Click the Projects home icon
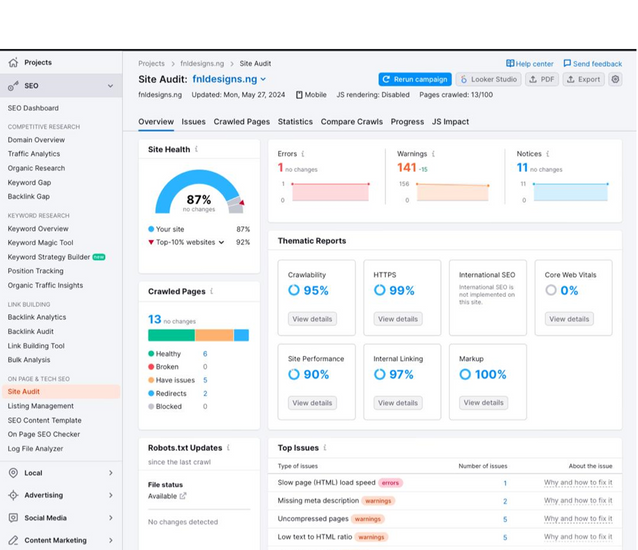Screen dimensions: 638x550 [x=13, y=62]
